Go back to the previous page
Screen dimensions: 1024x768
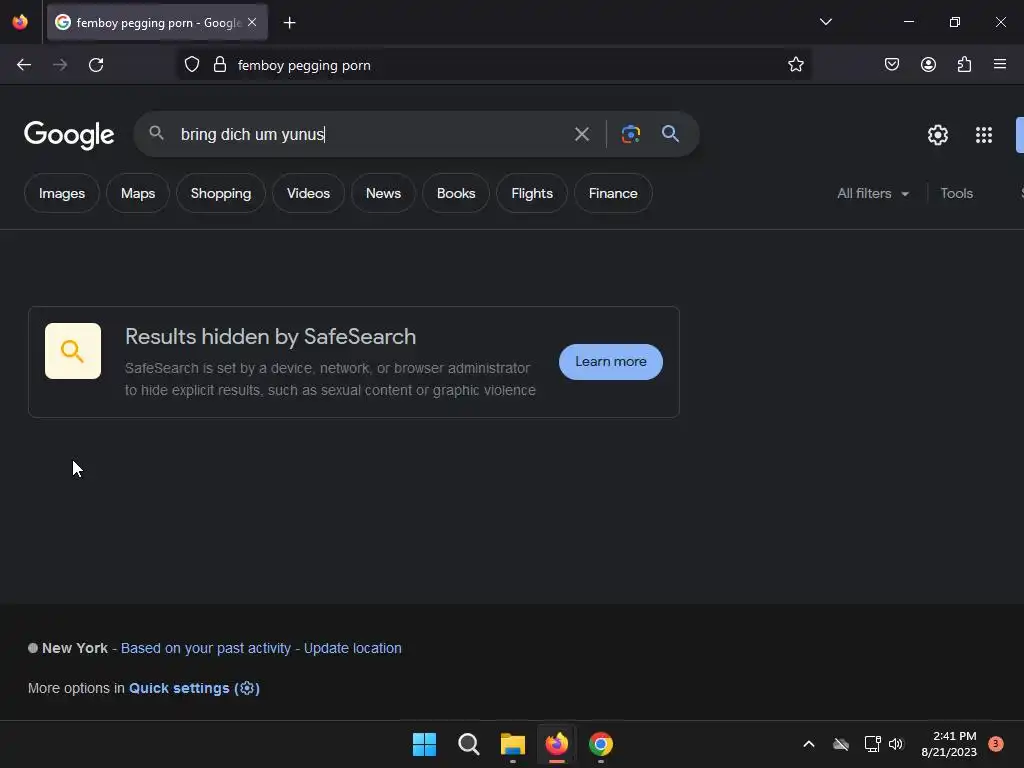(24, 65)
